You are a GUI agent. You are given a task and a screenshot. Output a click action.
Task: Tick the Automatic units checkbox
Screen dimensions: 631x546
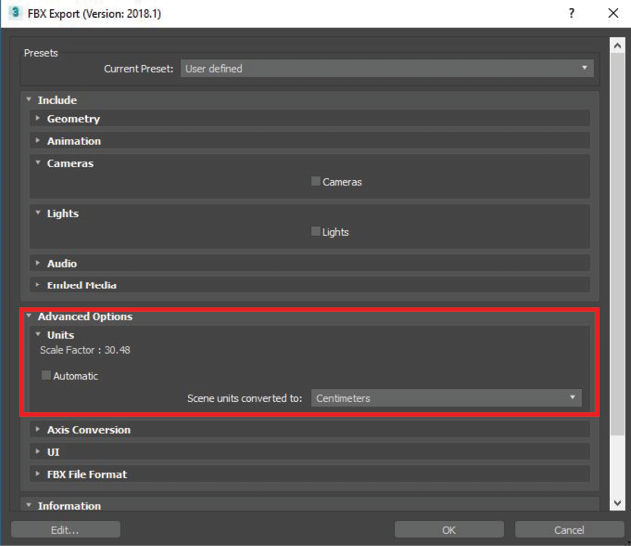[x=46, y=375]
